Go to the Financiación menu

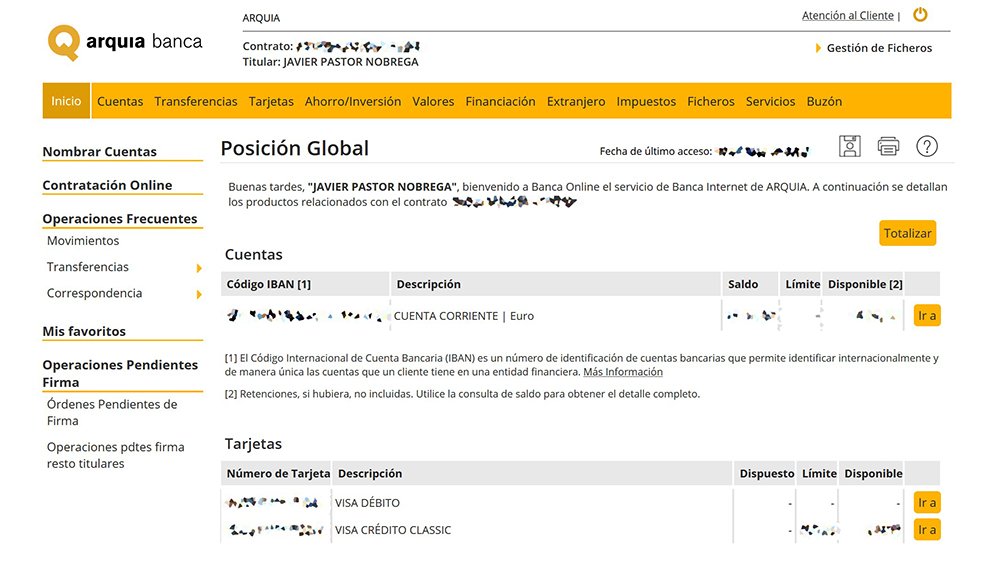(500, 101)
